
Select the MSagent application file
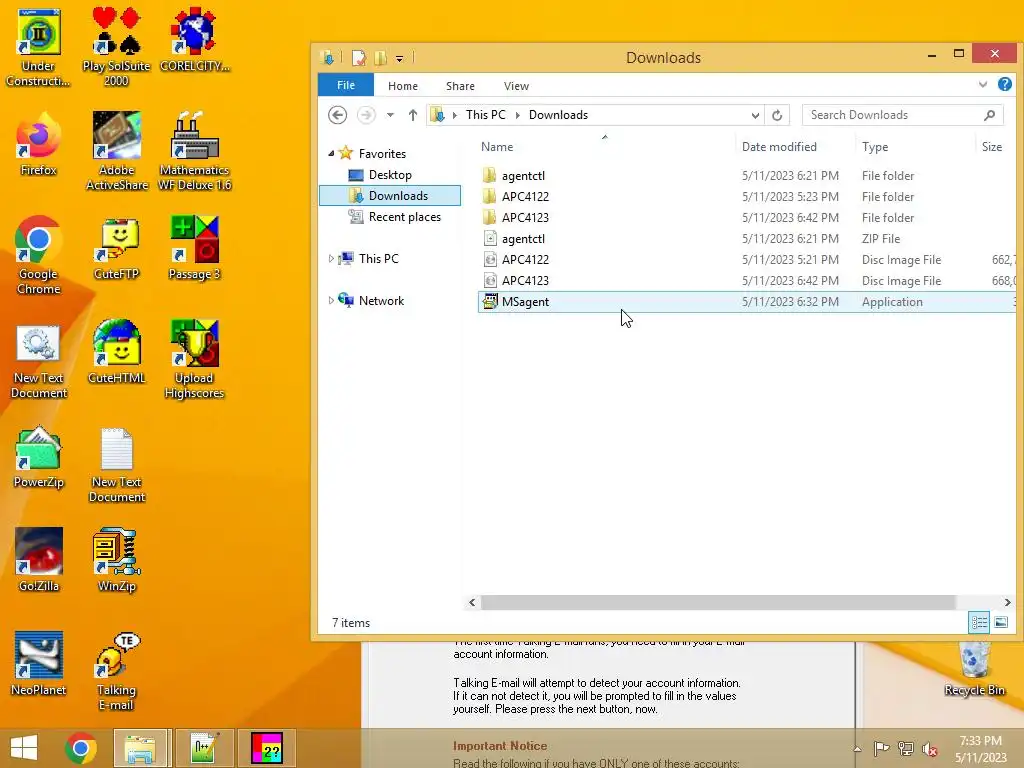[x=747, y=302]
